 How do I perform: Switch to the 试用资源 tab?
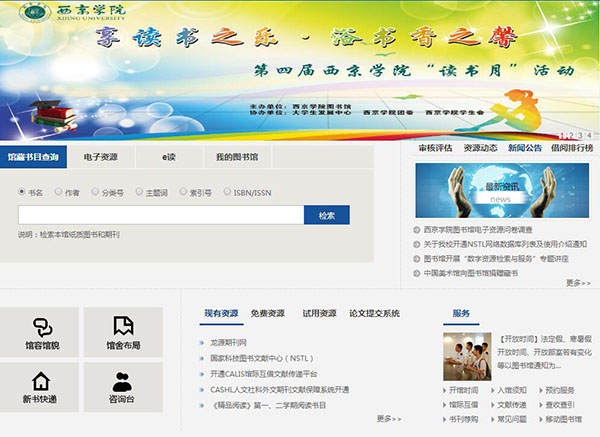click(319, 313)
